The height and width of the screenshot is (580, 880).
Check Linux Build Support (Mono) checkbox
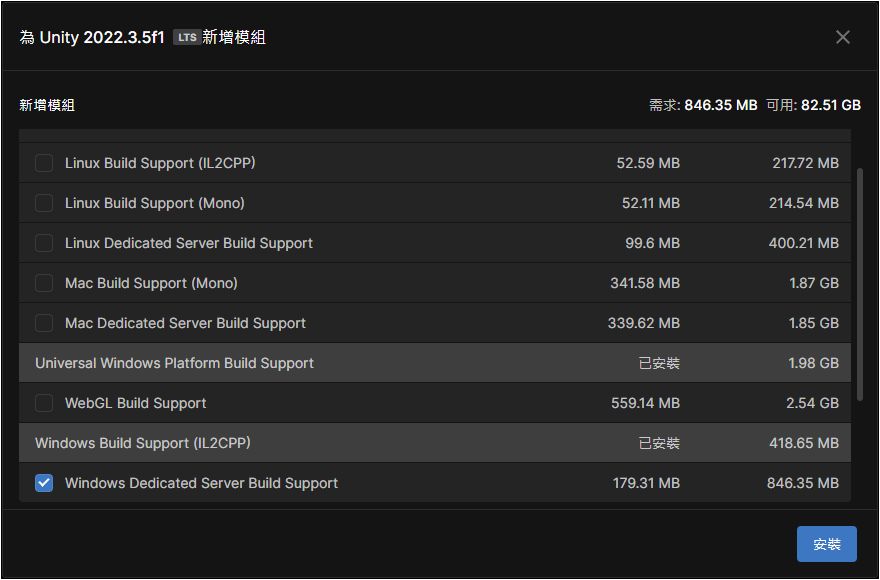tap(44, 203)
